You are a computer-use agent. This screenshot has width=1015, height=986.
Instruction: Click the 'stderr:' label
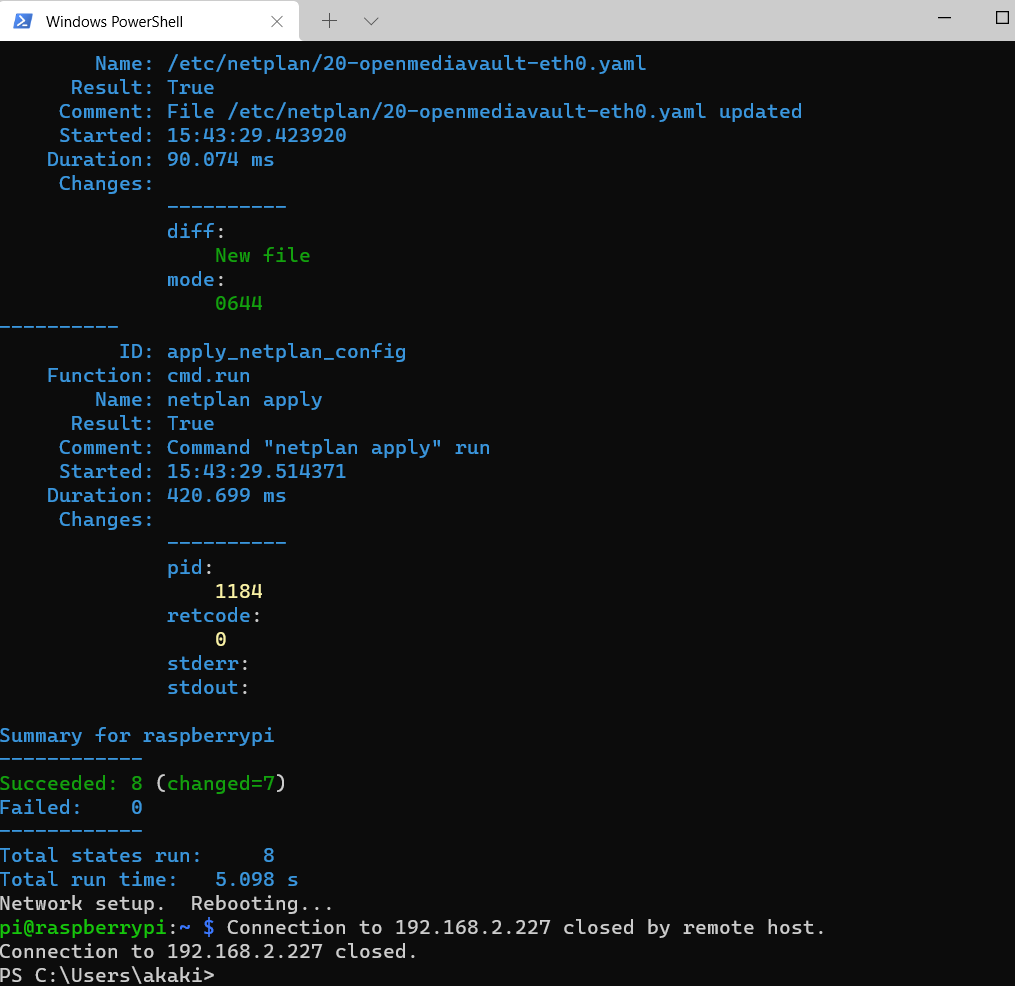click(x=208, y=663)
